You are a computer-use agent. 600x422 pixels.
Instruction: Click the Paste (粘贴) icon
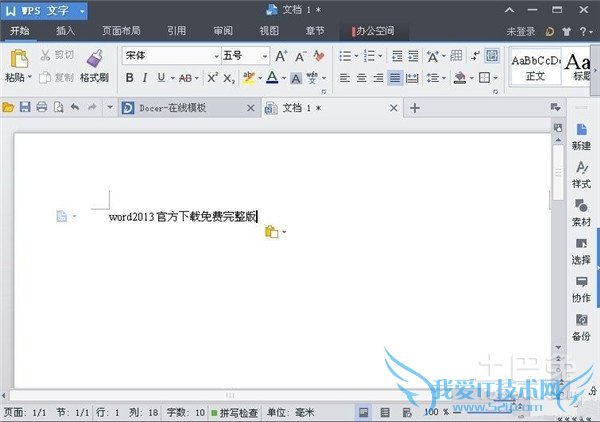[x=19, y=59]
